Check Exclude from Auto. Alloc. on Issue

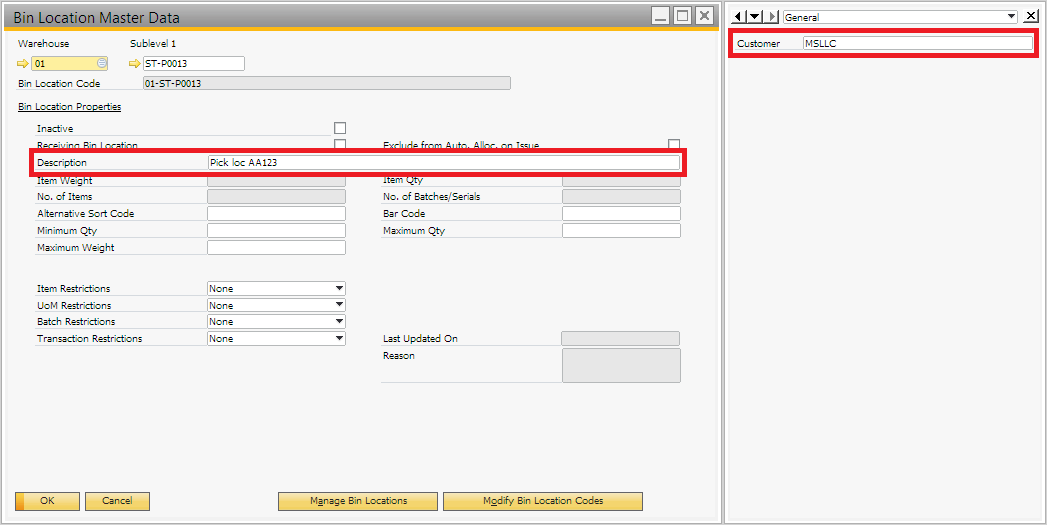click(674, 144)
